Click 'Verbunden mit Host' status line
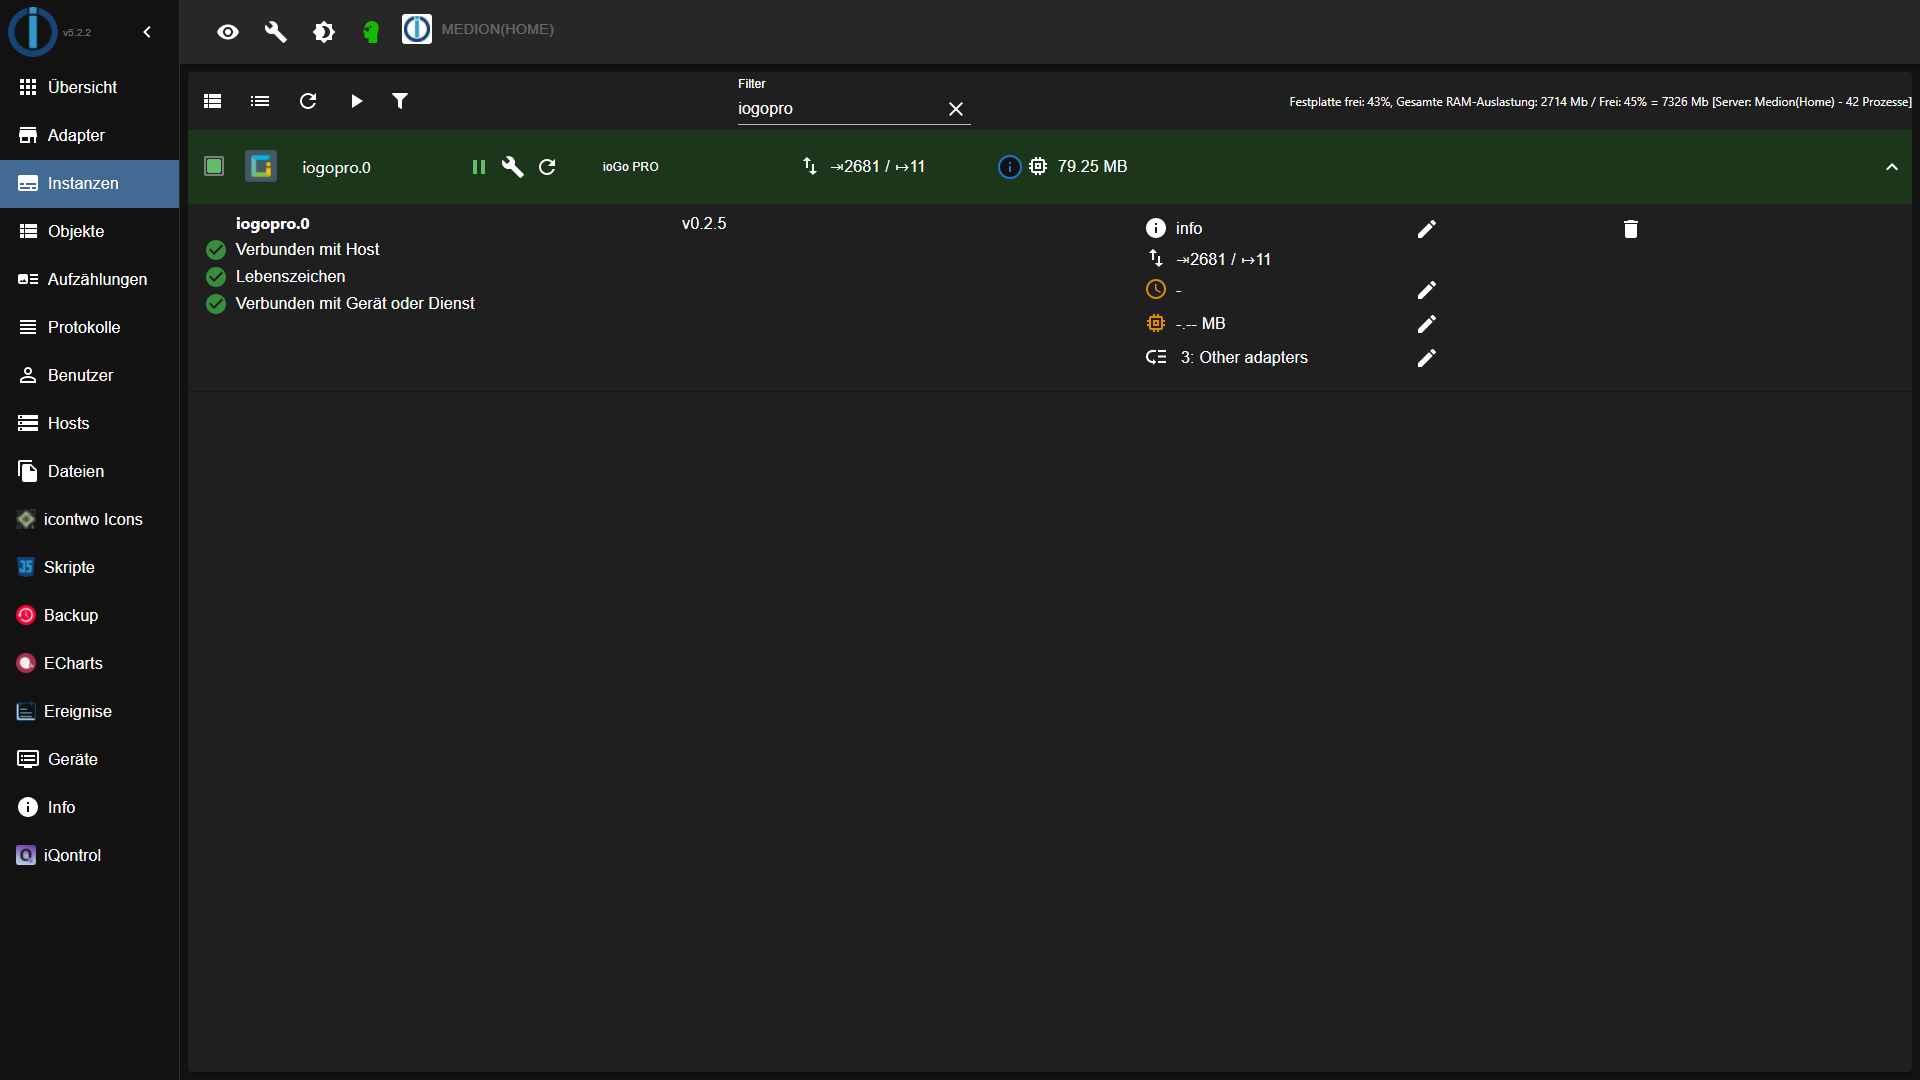Image resolution: width=1920 pixels, height=1080 pixels. tap(307, 249)
